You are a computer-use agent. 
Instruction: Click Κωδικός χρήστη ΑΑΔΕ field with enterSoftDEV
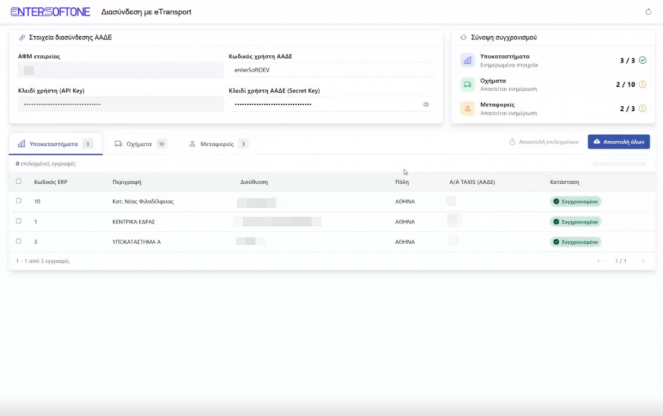tap(331, 70)
